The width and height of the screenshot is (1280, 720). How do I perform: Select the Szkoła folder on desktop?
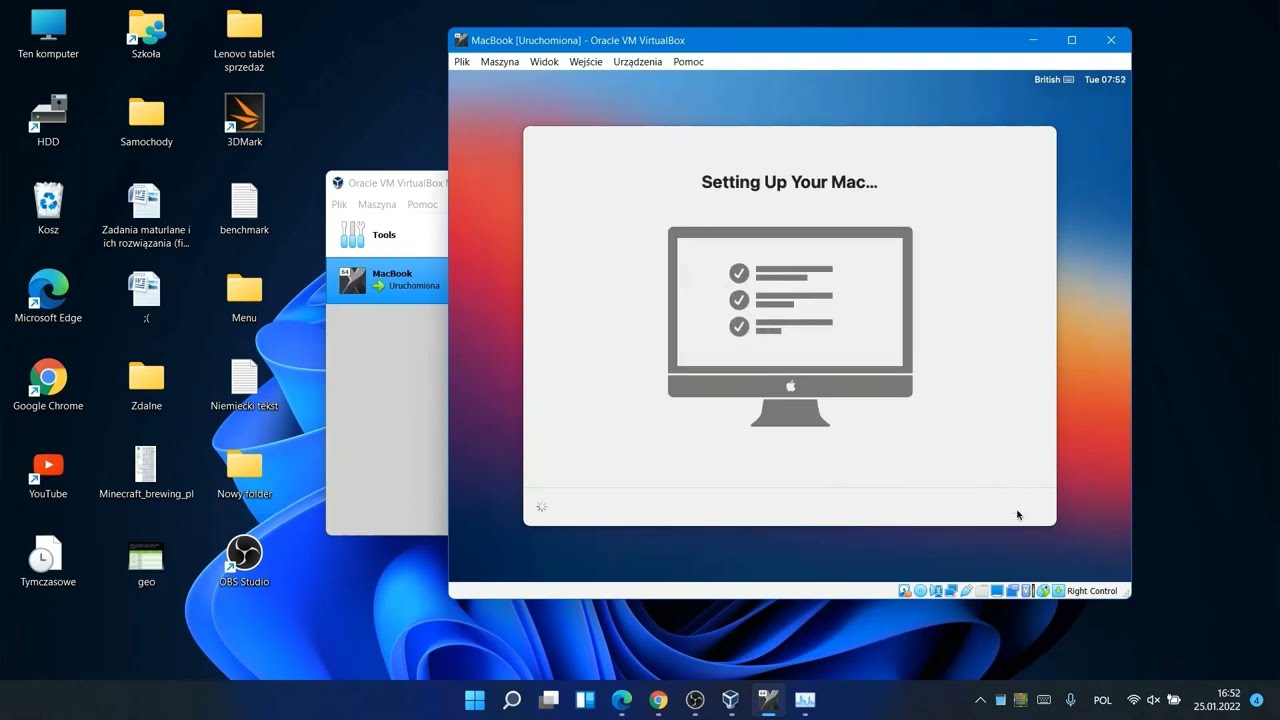pyautogui.click(x=146, y=34)
